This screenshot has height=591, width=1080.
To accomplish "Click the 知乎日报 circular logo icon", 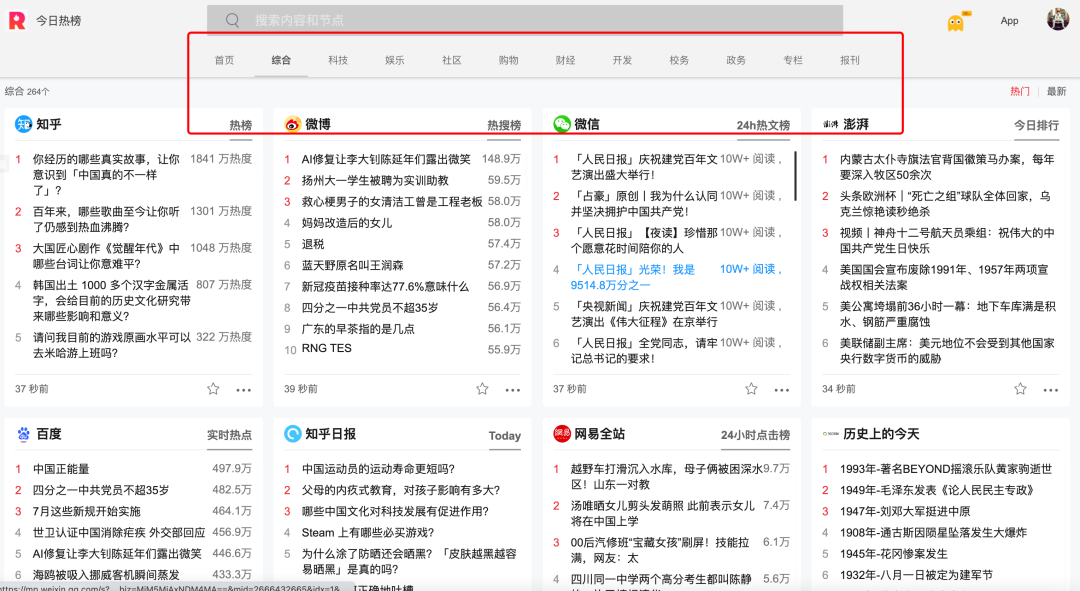I will 293,434.
